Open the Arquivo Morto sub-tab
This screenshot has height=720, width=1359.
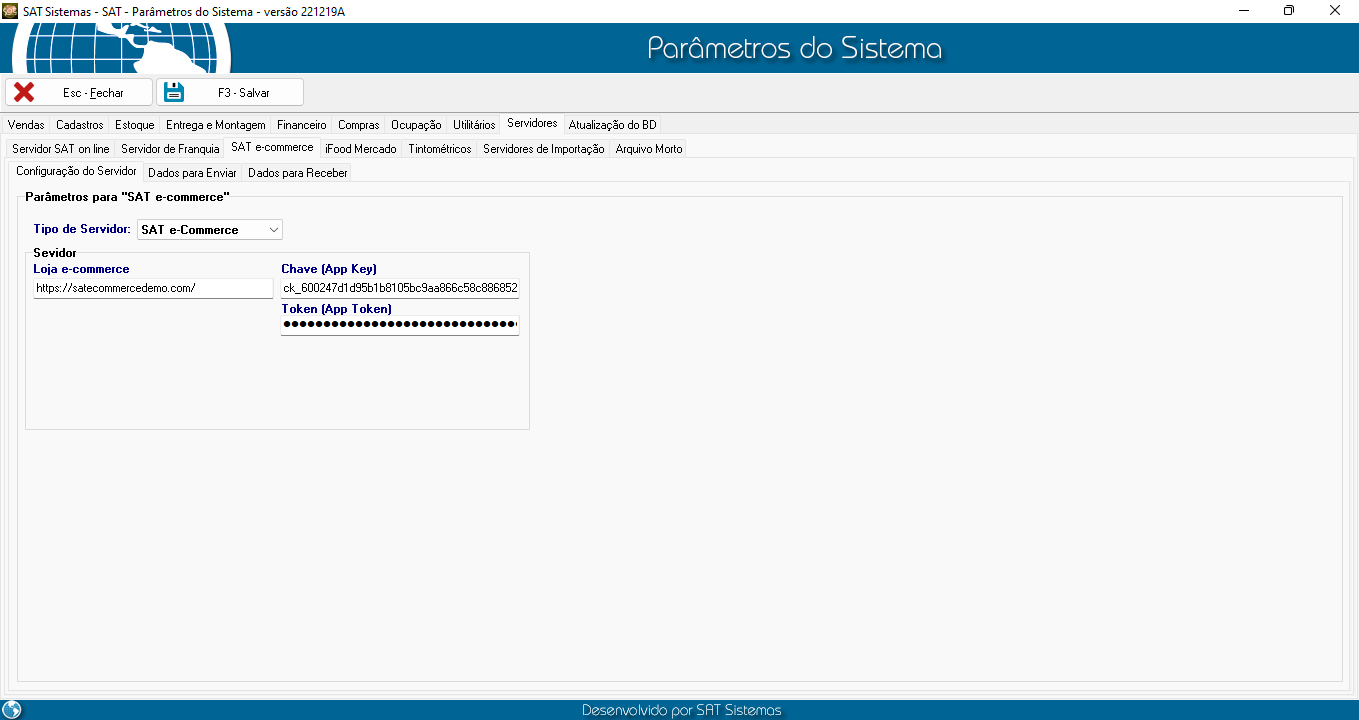(648, 149)
